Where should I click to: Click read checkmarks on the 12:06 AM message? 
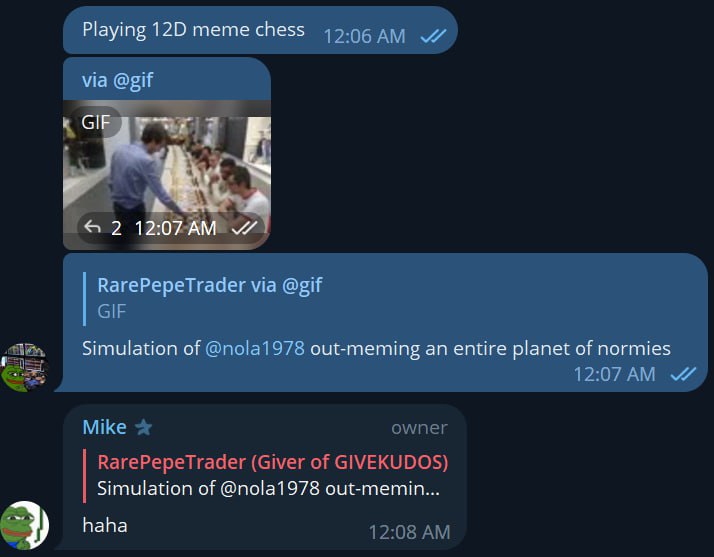click(434, 36)
